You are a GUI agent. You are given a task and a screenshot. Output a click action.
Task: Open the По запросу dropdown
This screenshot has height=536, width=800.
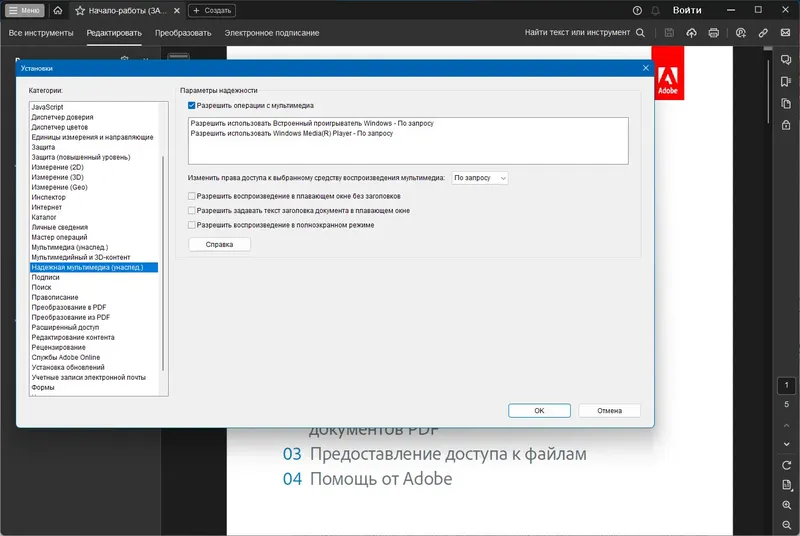pyautogui.click(x=480, y=178)
